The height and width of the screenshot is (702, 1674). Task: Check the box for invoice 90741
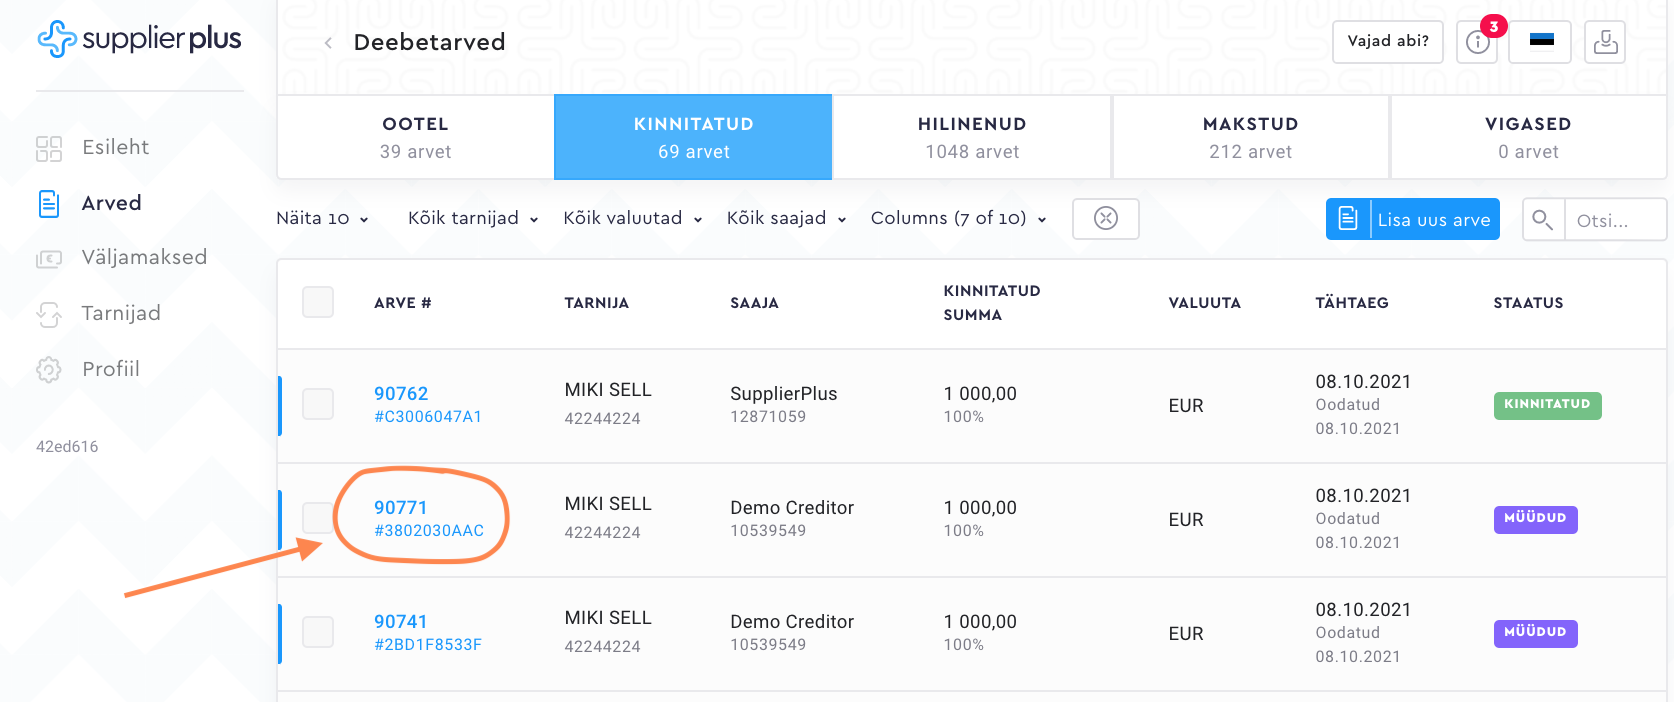point(318,632)
